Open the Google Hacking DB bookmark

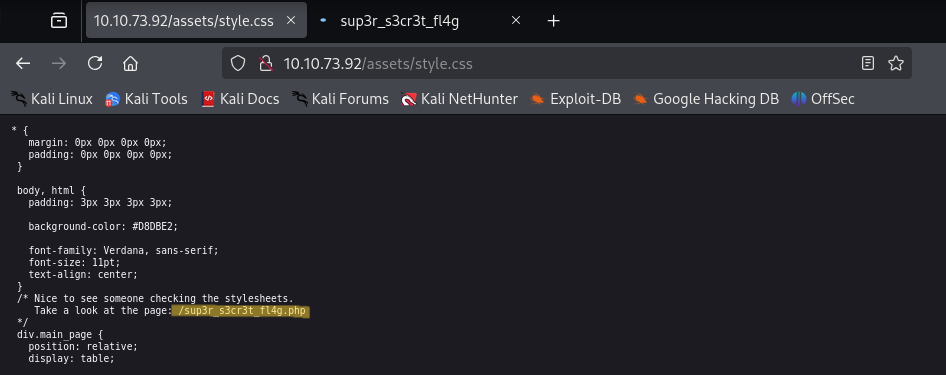[x=706, y=99]
